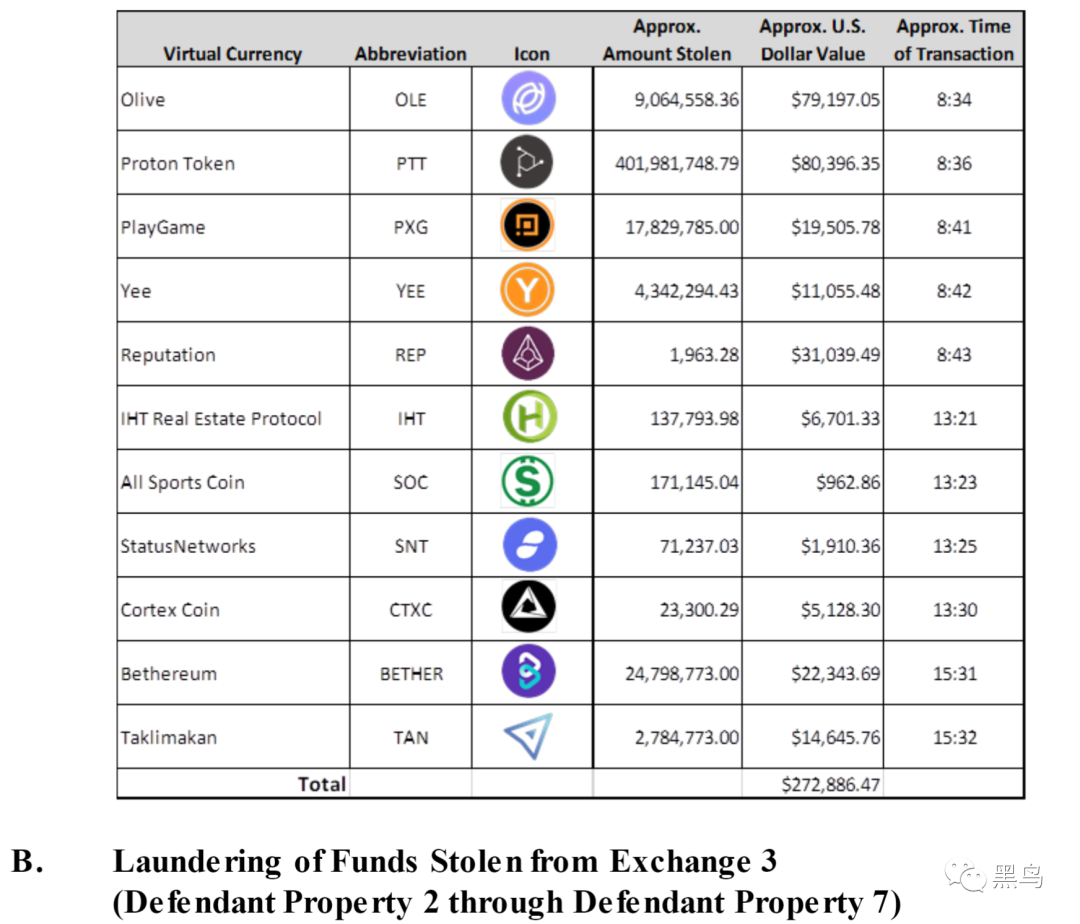Click the Taklimakan paper plane icon
Screen dimensions: 1080x924
(529, 736)
